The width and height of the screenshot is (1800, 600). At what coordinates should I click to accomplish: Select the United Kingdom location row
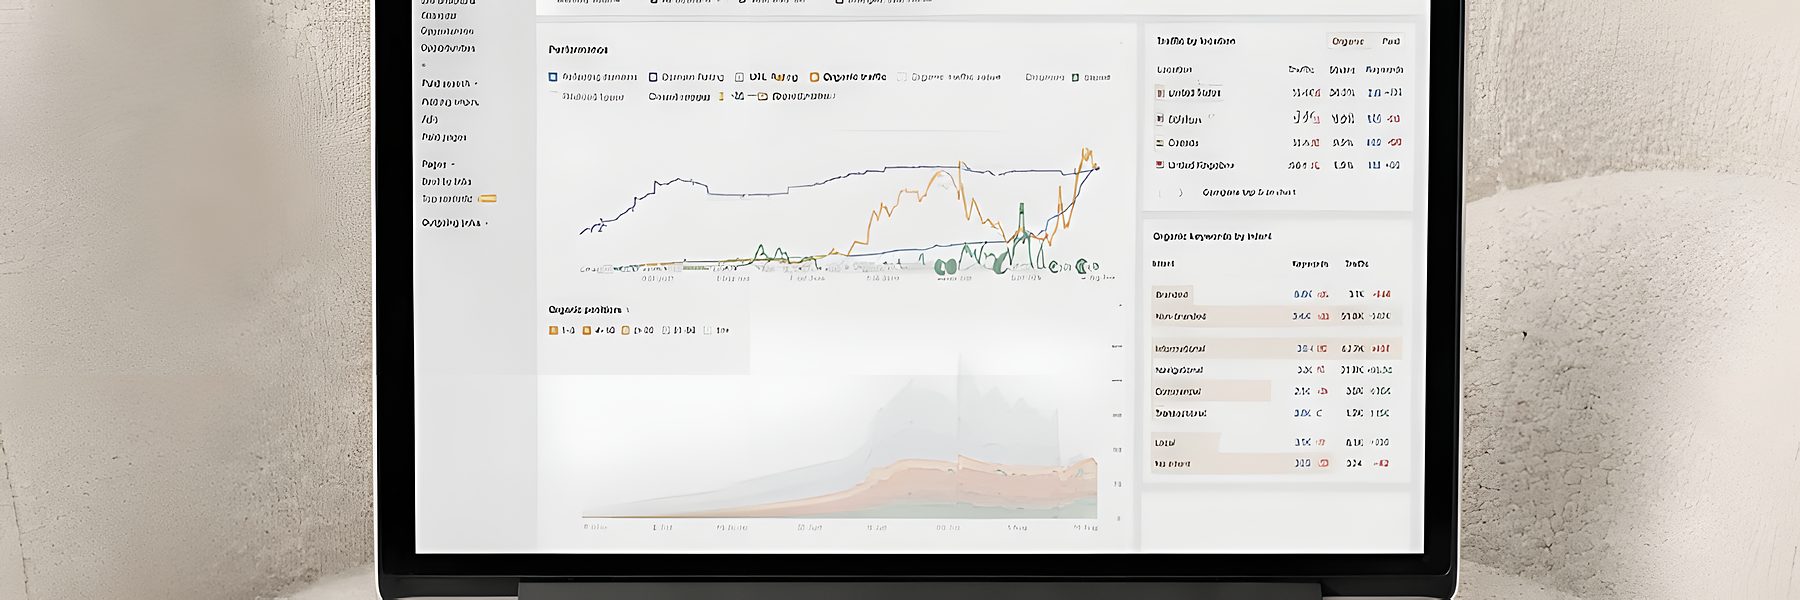pyautogui.click(x=1278, y=165)
